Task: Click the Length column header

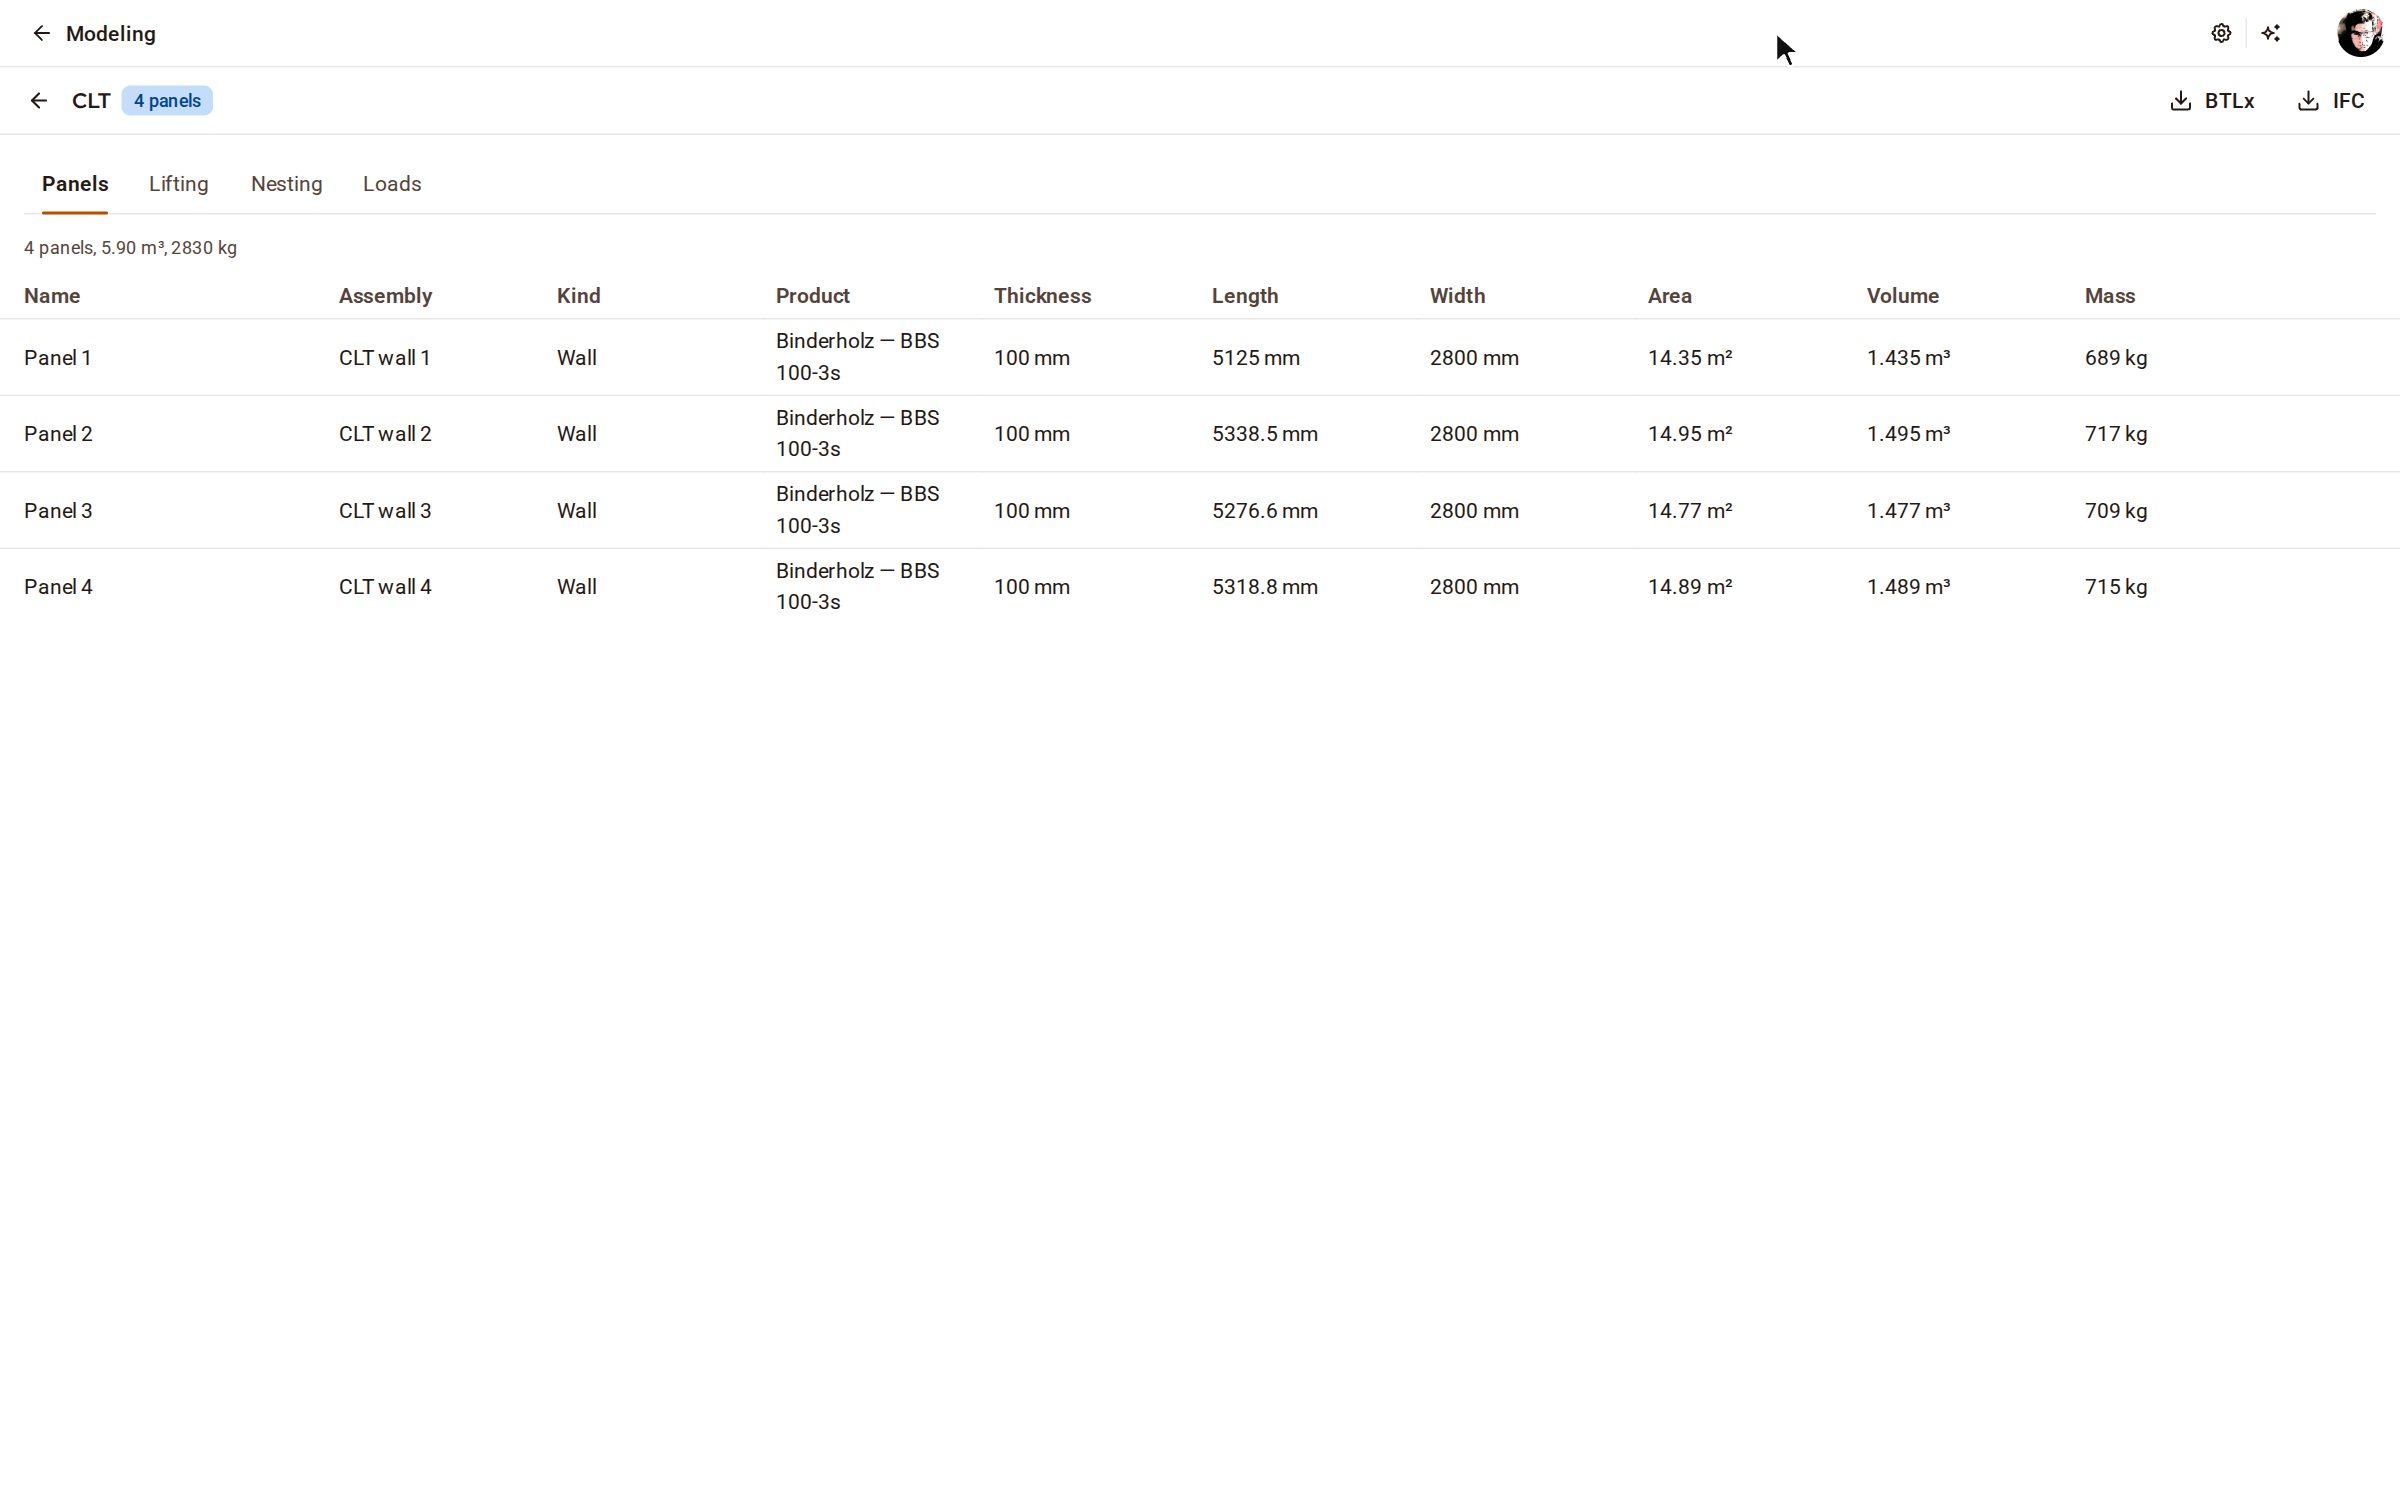Action: coord(1245,296)
